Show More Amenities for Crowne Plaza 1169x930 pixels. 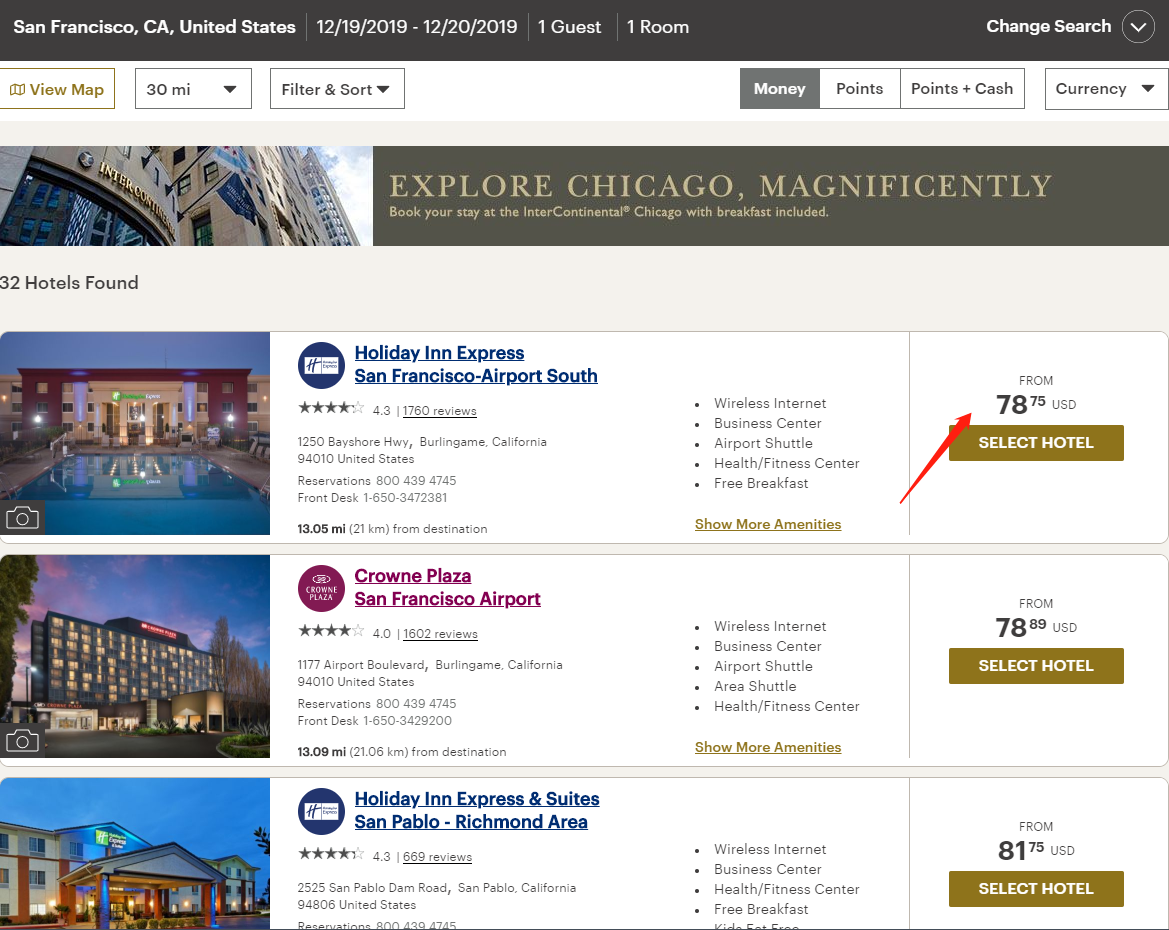coord(768,747)
